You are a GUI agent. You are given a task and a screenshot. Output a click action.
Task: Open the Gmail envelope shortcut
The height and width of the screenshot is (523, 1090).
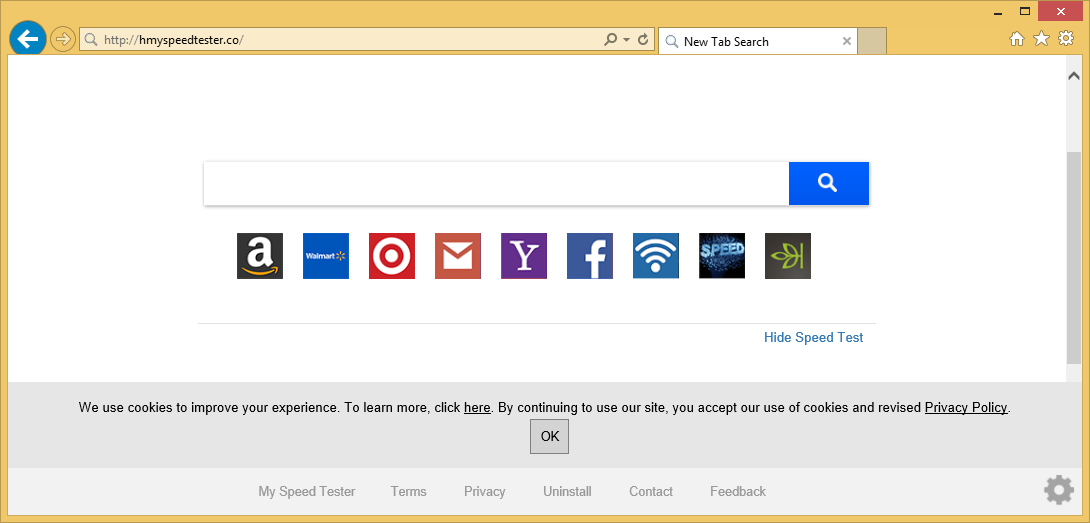click(x=458, y=256)
